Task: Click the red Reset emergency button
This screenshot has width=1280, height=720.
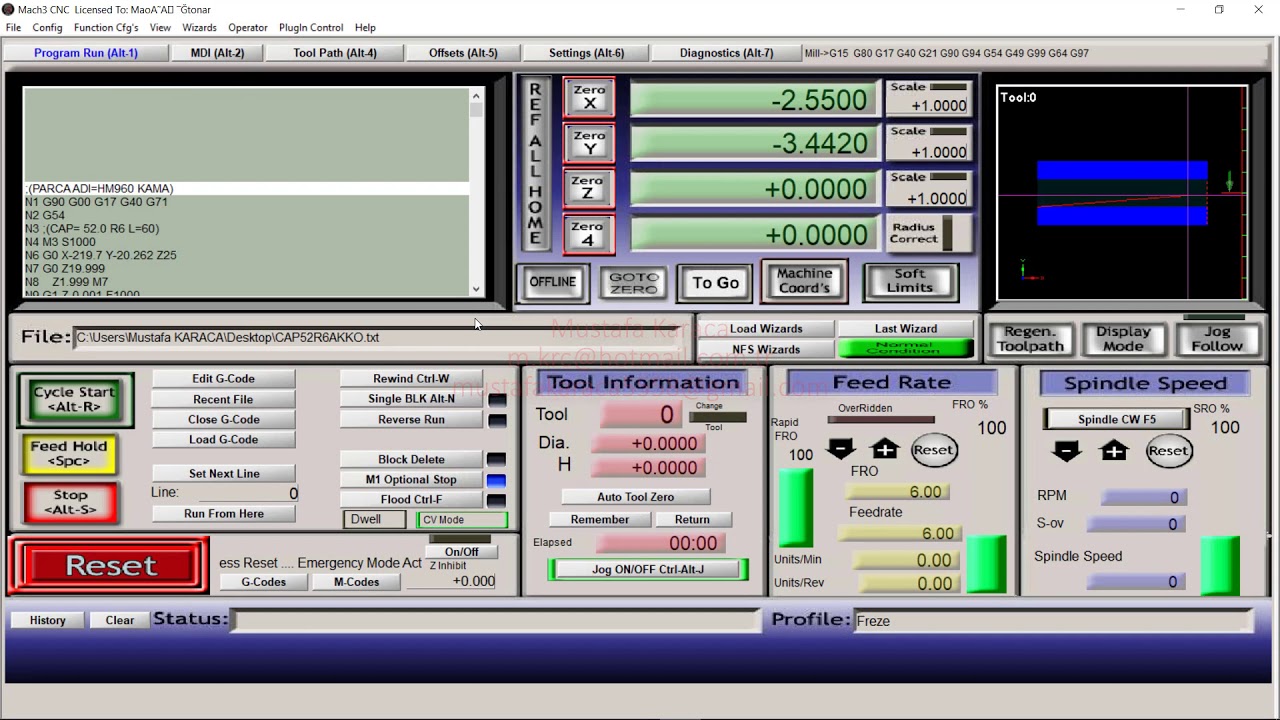Action: pyautogui.click(x=110, y=566)
